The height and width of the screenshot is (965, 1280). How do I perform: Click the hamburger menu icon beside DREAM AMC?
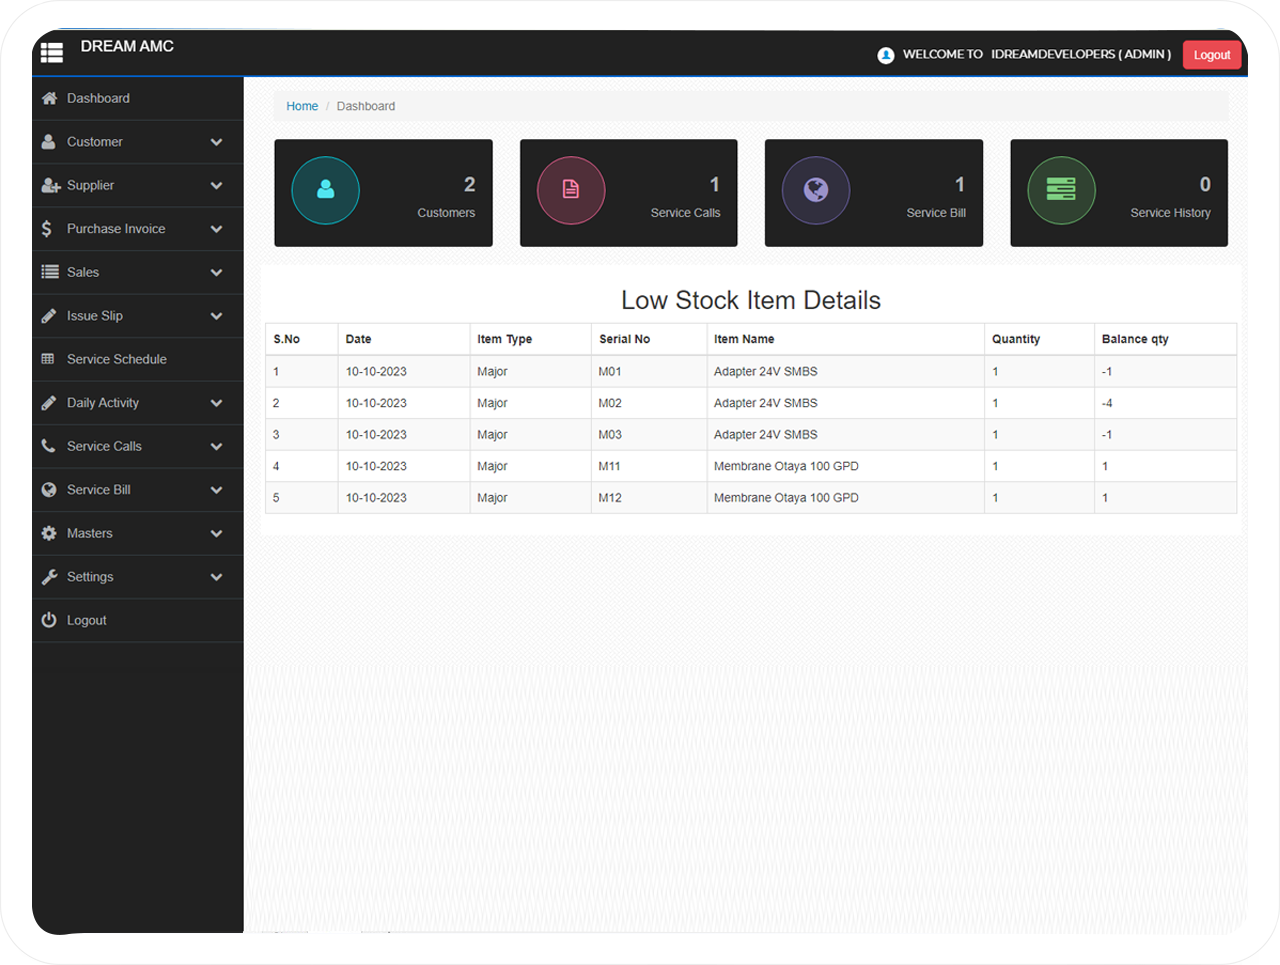coord(52,53)
